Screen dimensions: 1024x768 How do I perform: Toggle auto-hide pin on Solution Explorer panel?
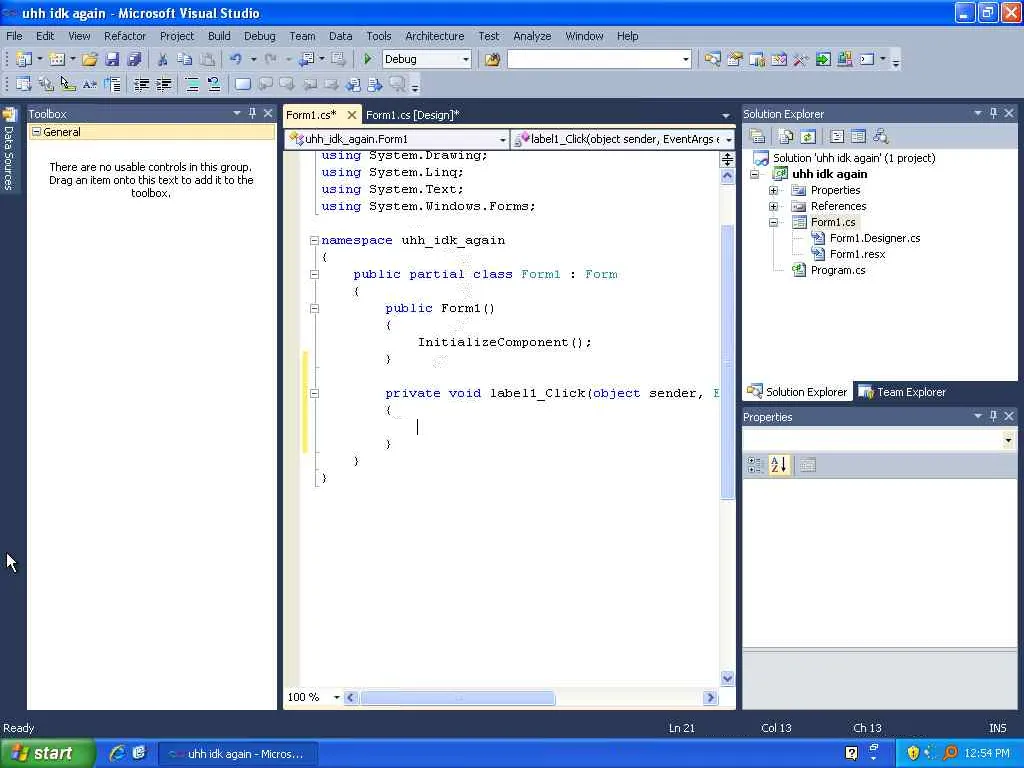pos(993,113)
